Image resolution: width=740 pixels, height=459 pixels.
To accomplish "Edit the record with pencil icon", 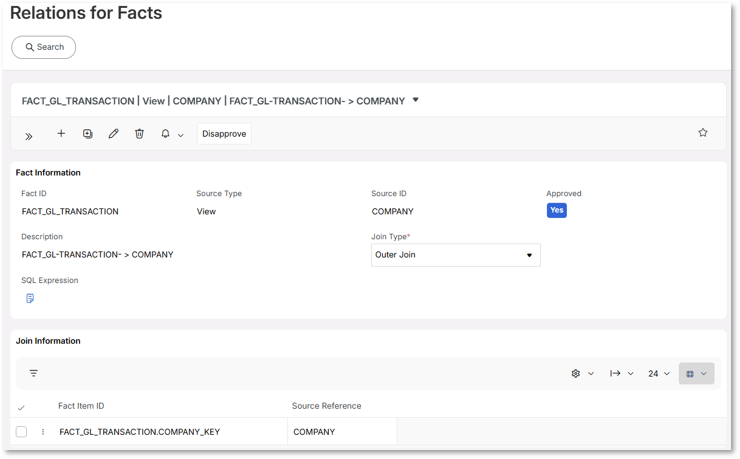I will click(113, 134).
